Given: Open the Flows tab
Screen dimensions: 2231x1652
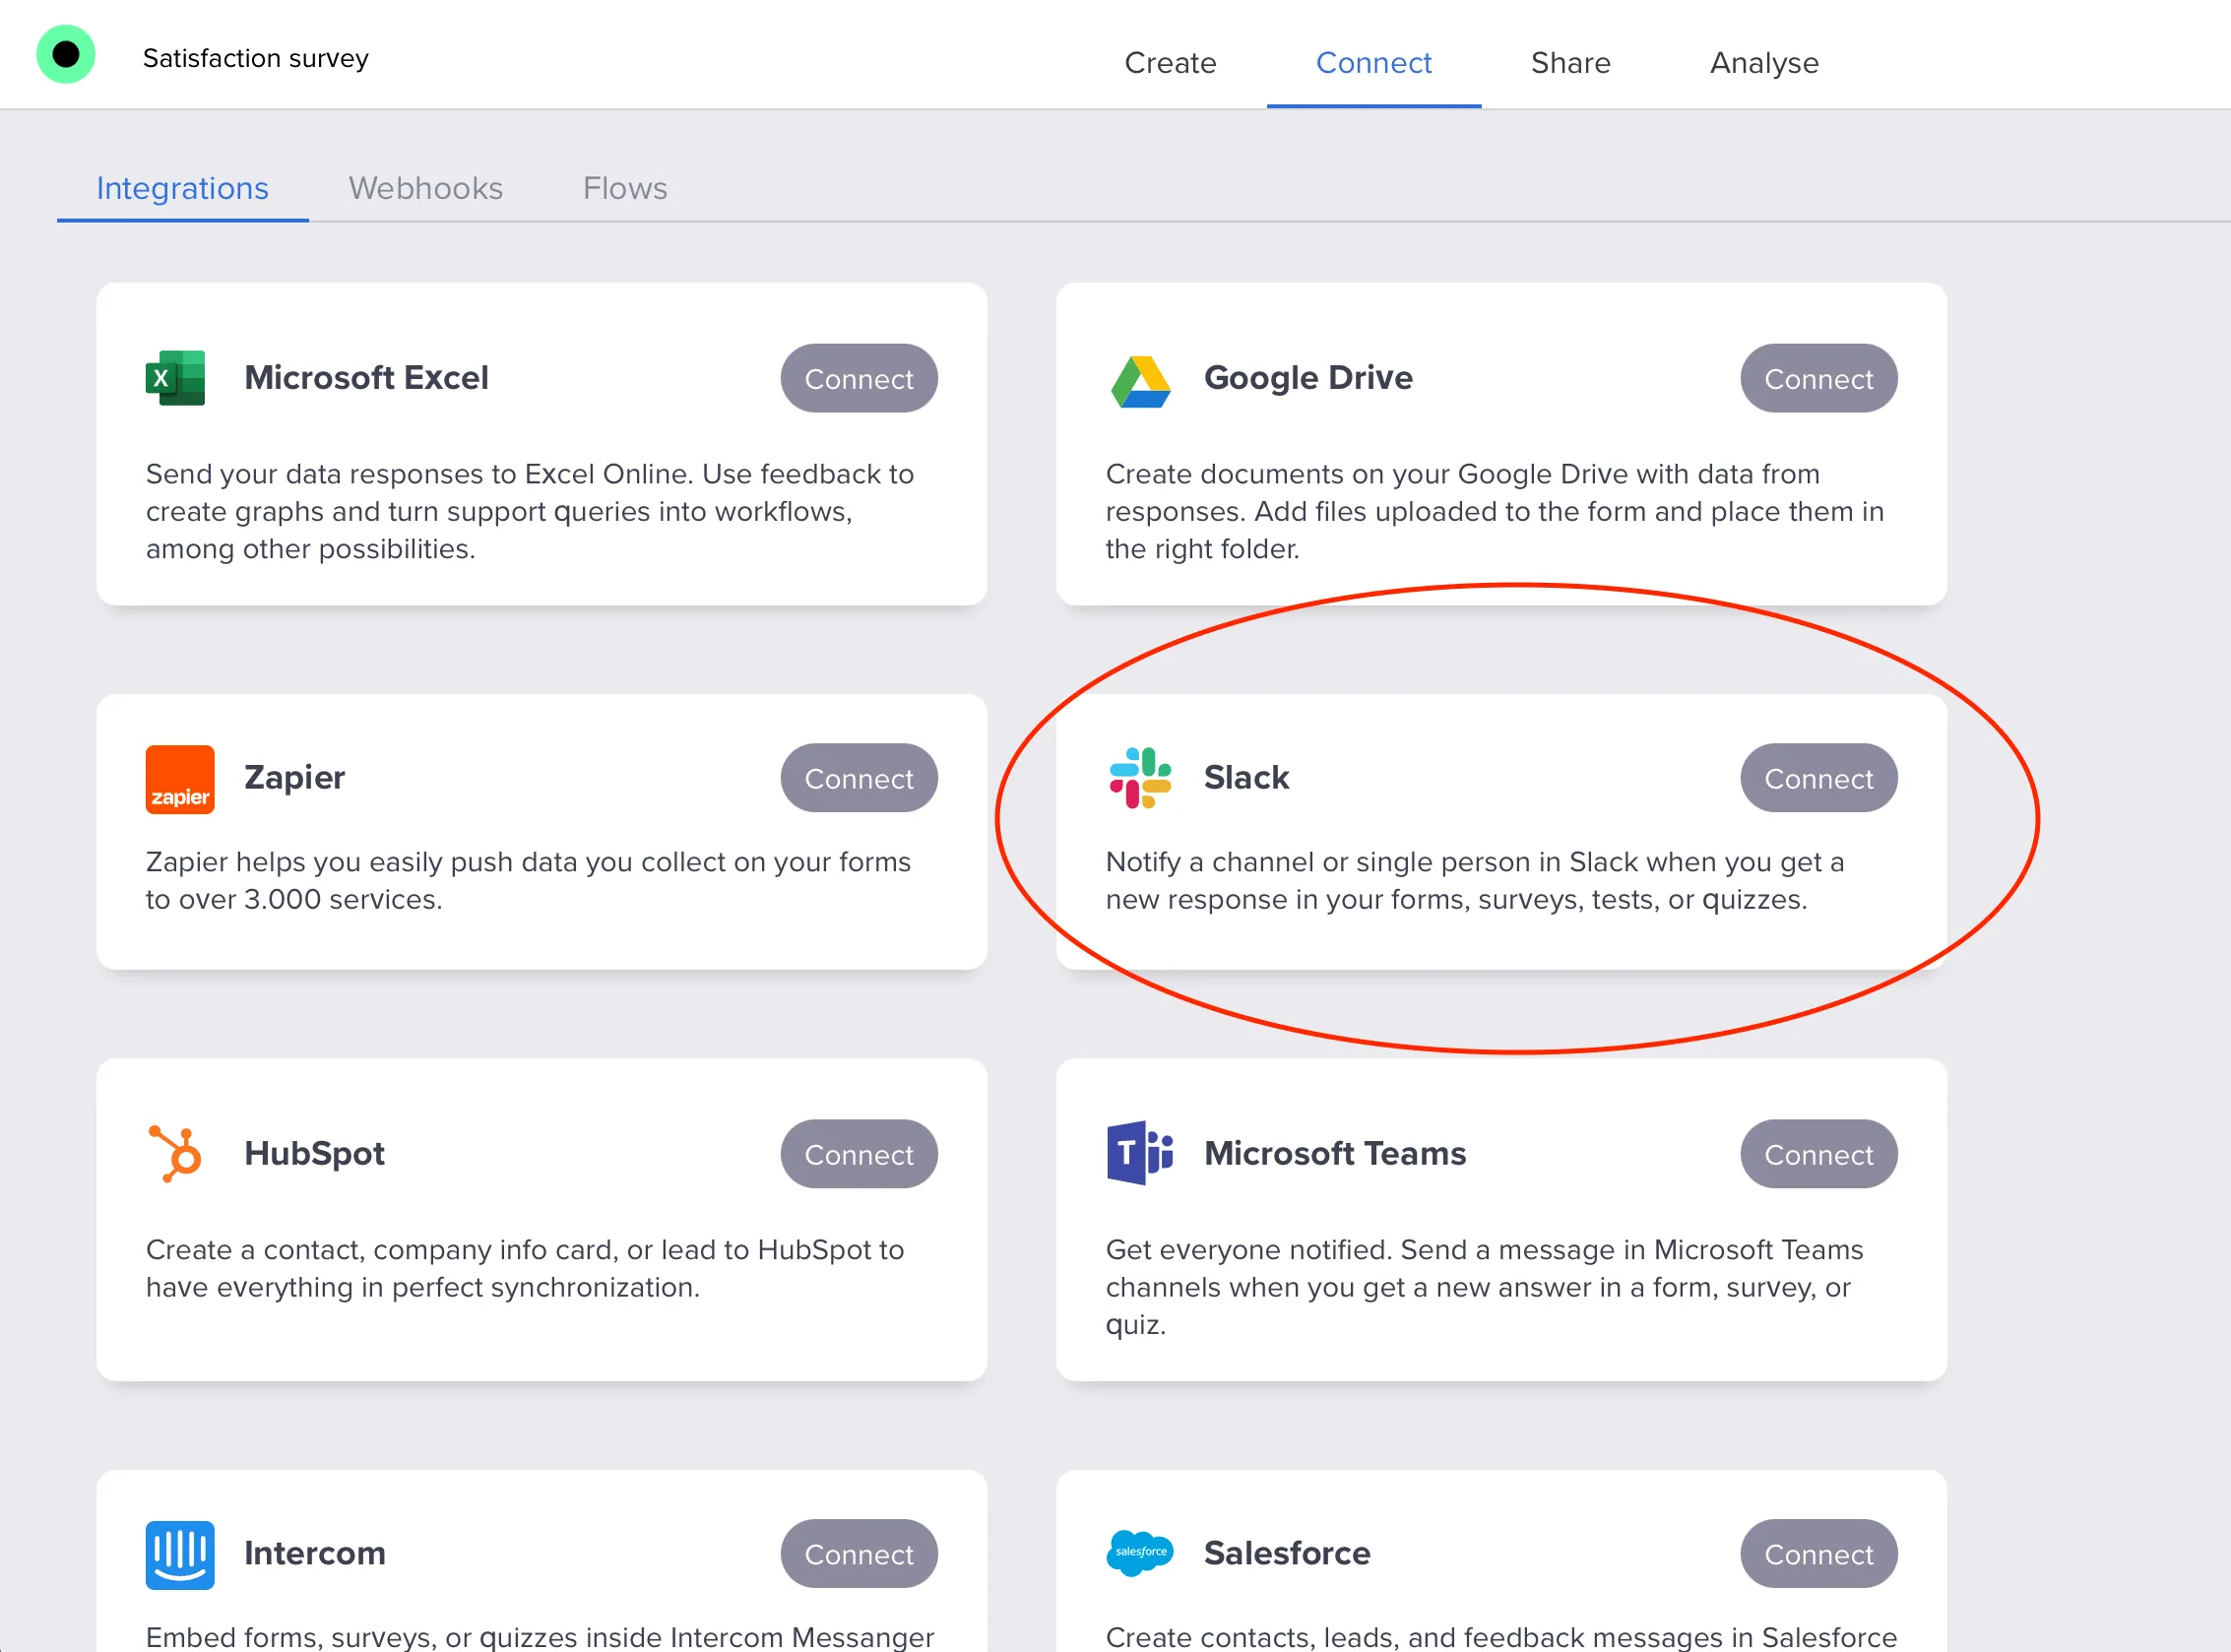Looking at the screenshot, I should point(624,189).
